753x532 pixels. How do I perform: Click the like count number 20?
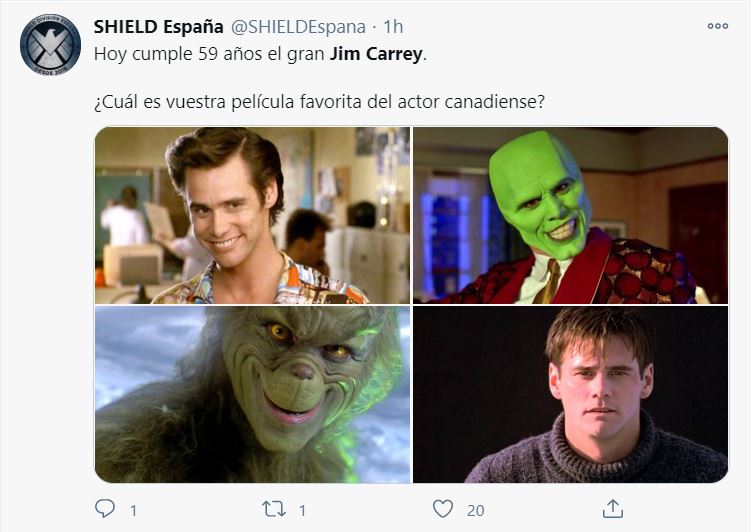coord(475,510)
